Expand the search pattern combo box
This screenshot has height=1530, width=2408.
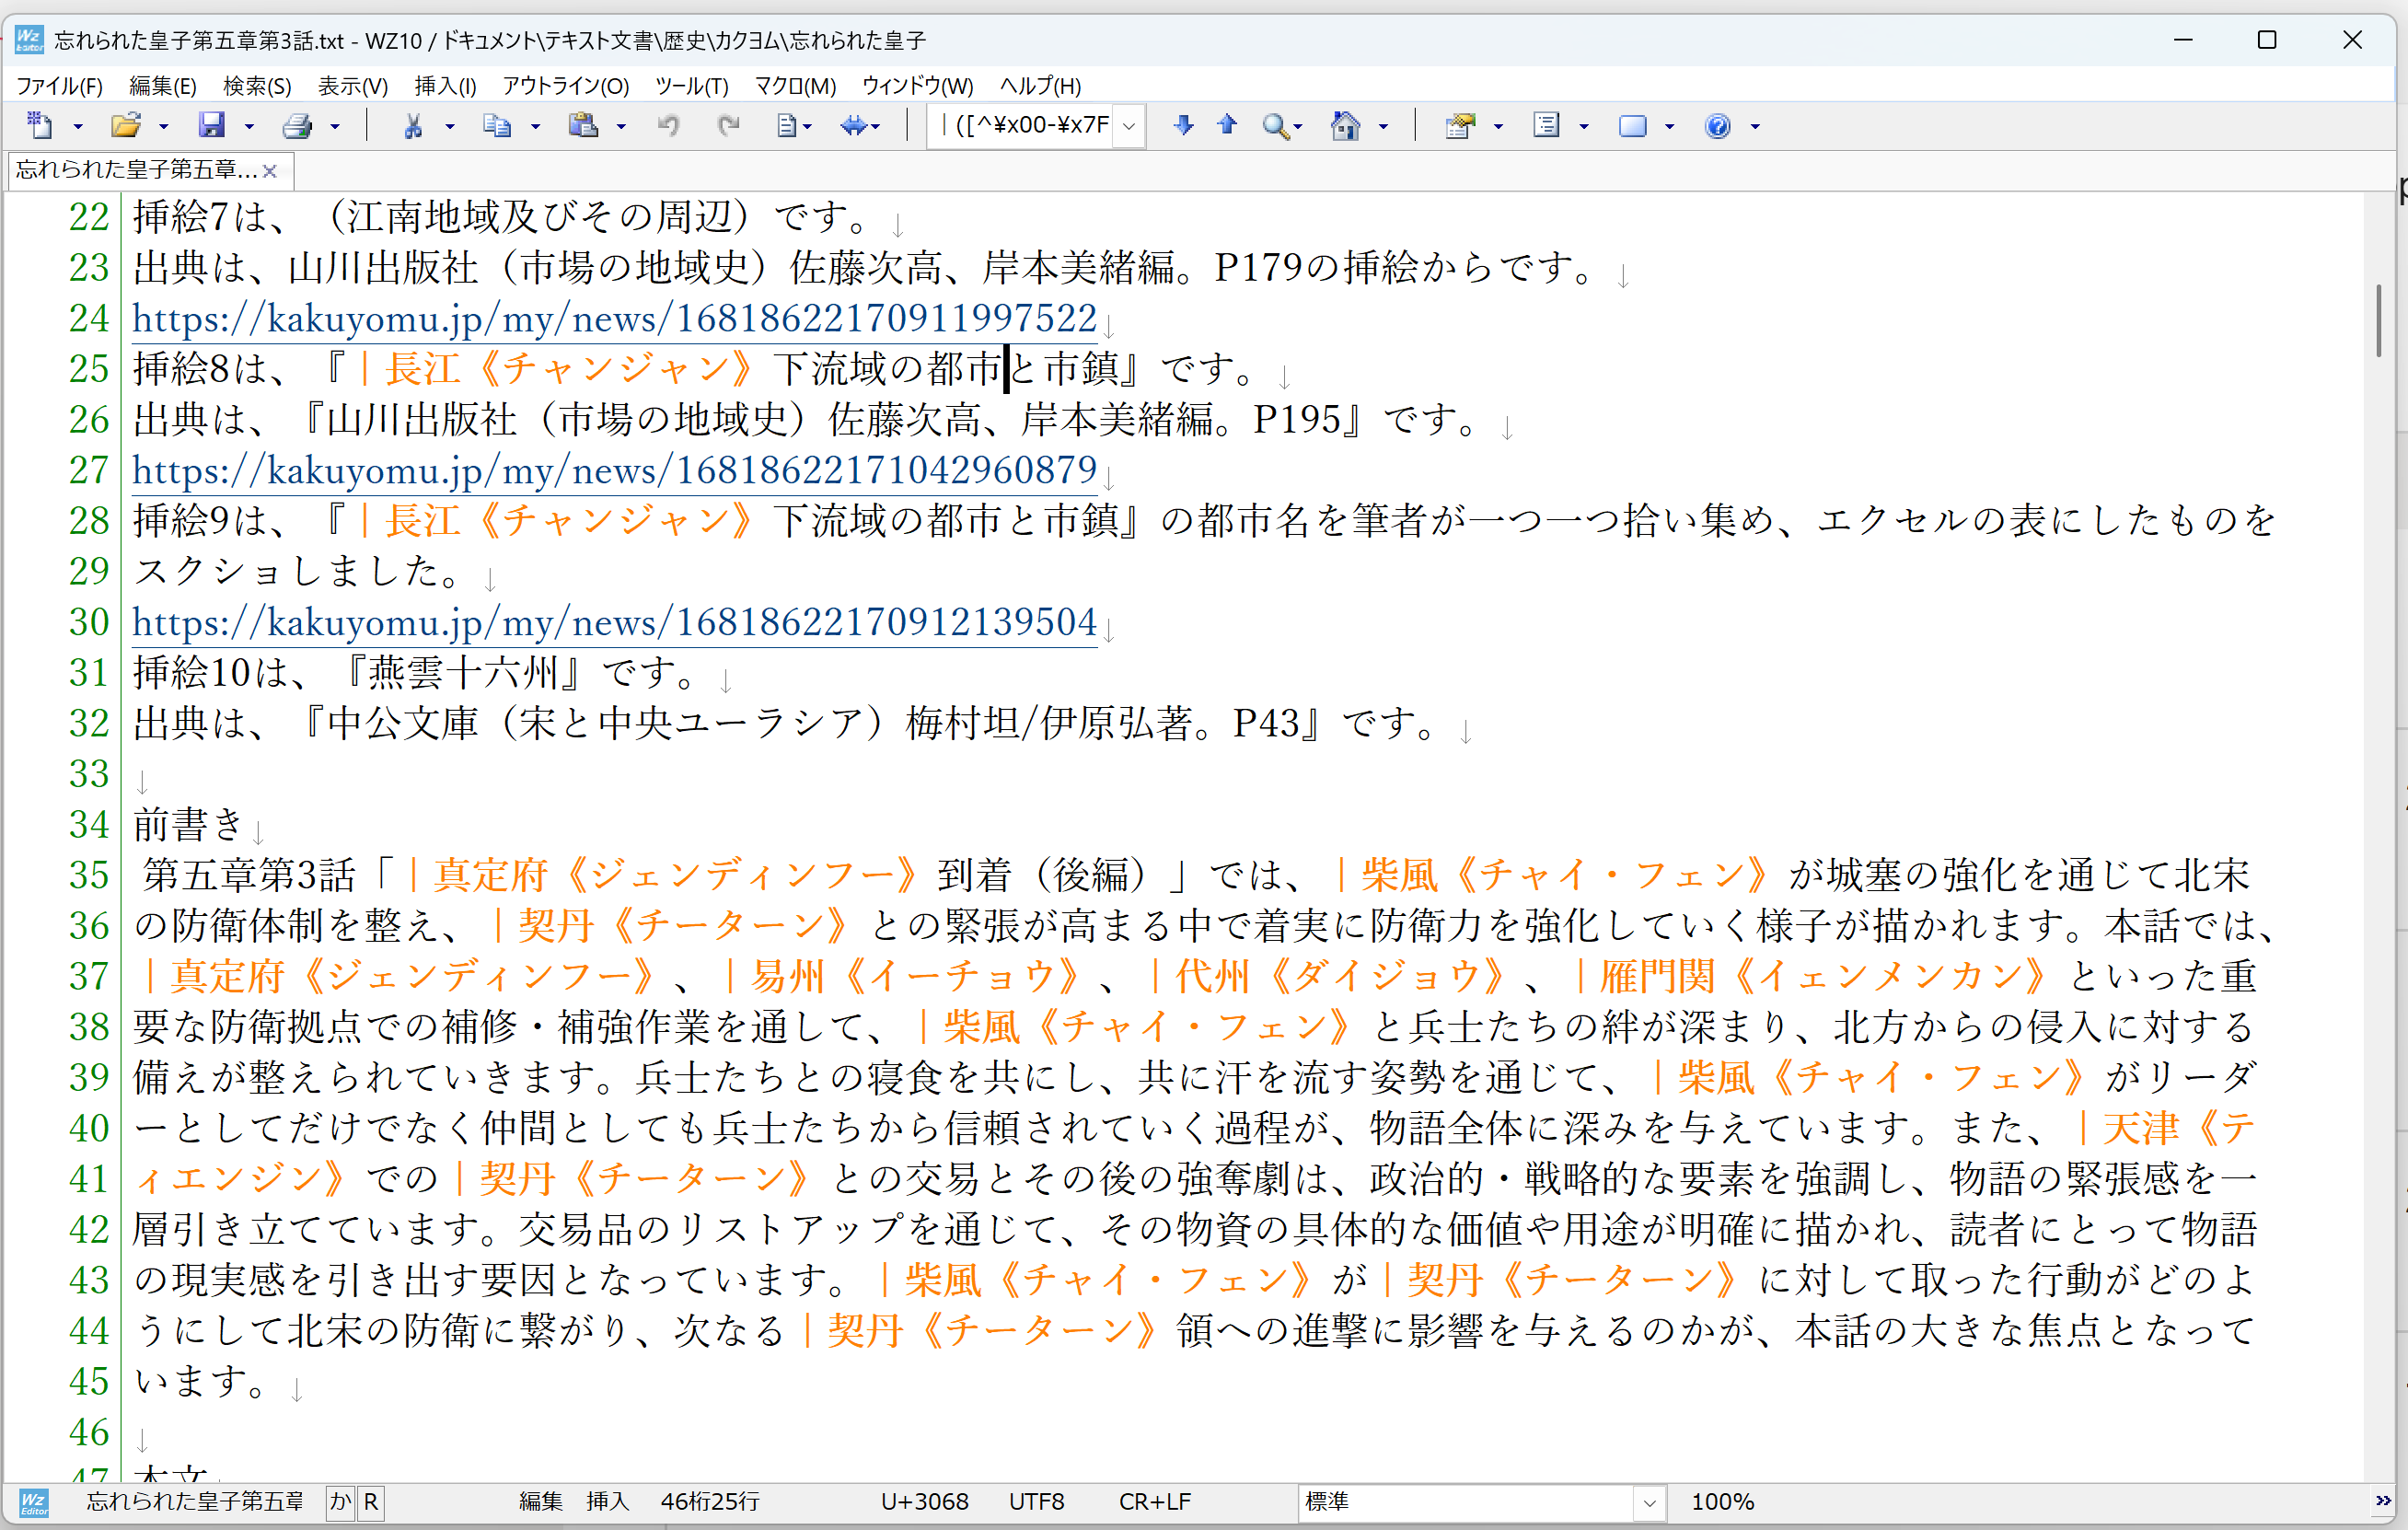point(1129,126)
